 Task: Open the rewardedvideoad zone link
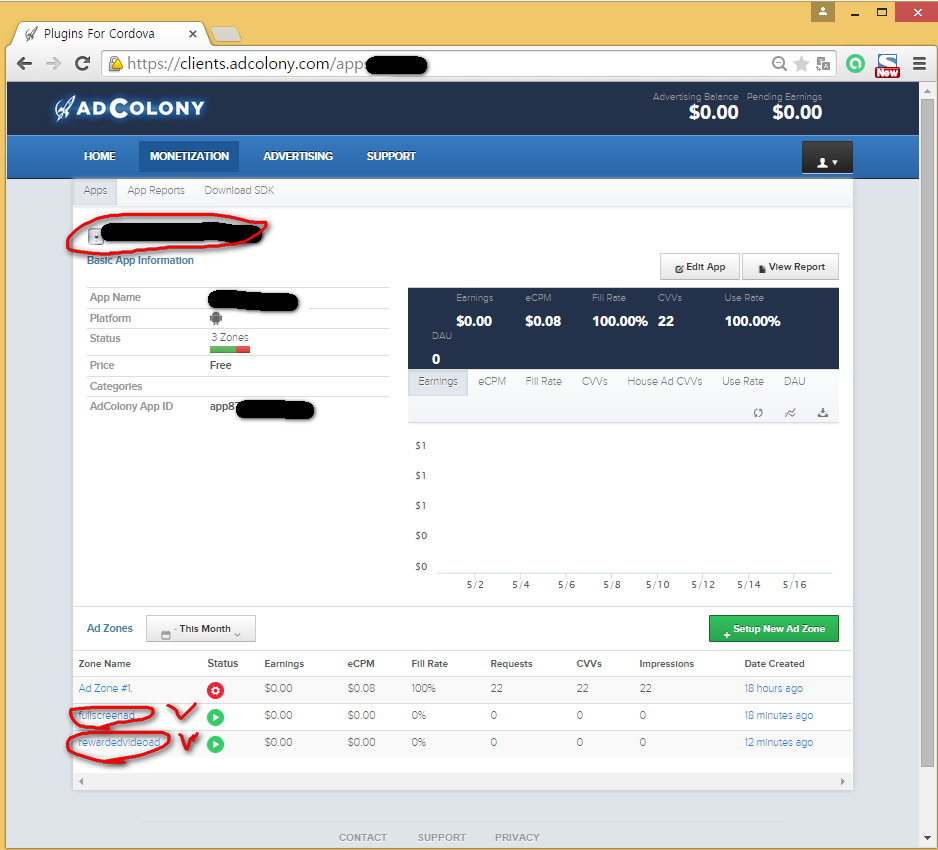[x=119, y=742]
